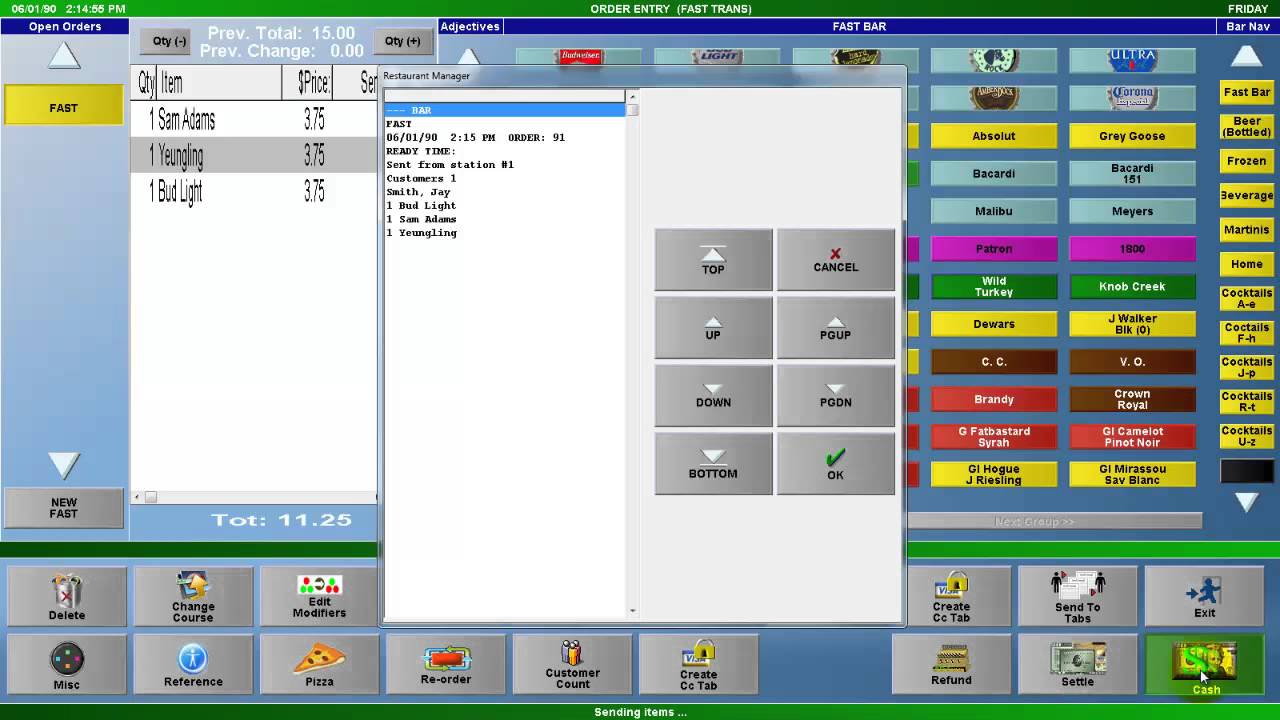Open Cocktails J-p category

1247,367
